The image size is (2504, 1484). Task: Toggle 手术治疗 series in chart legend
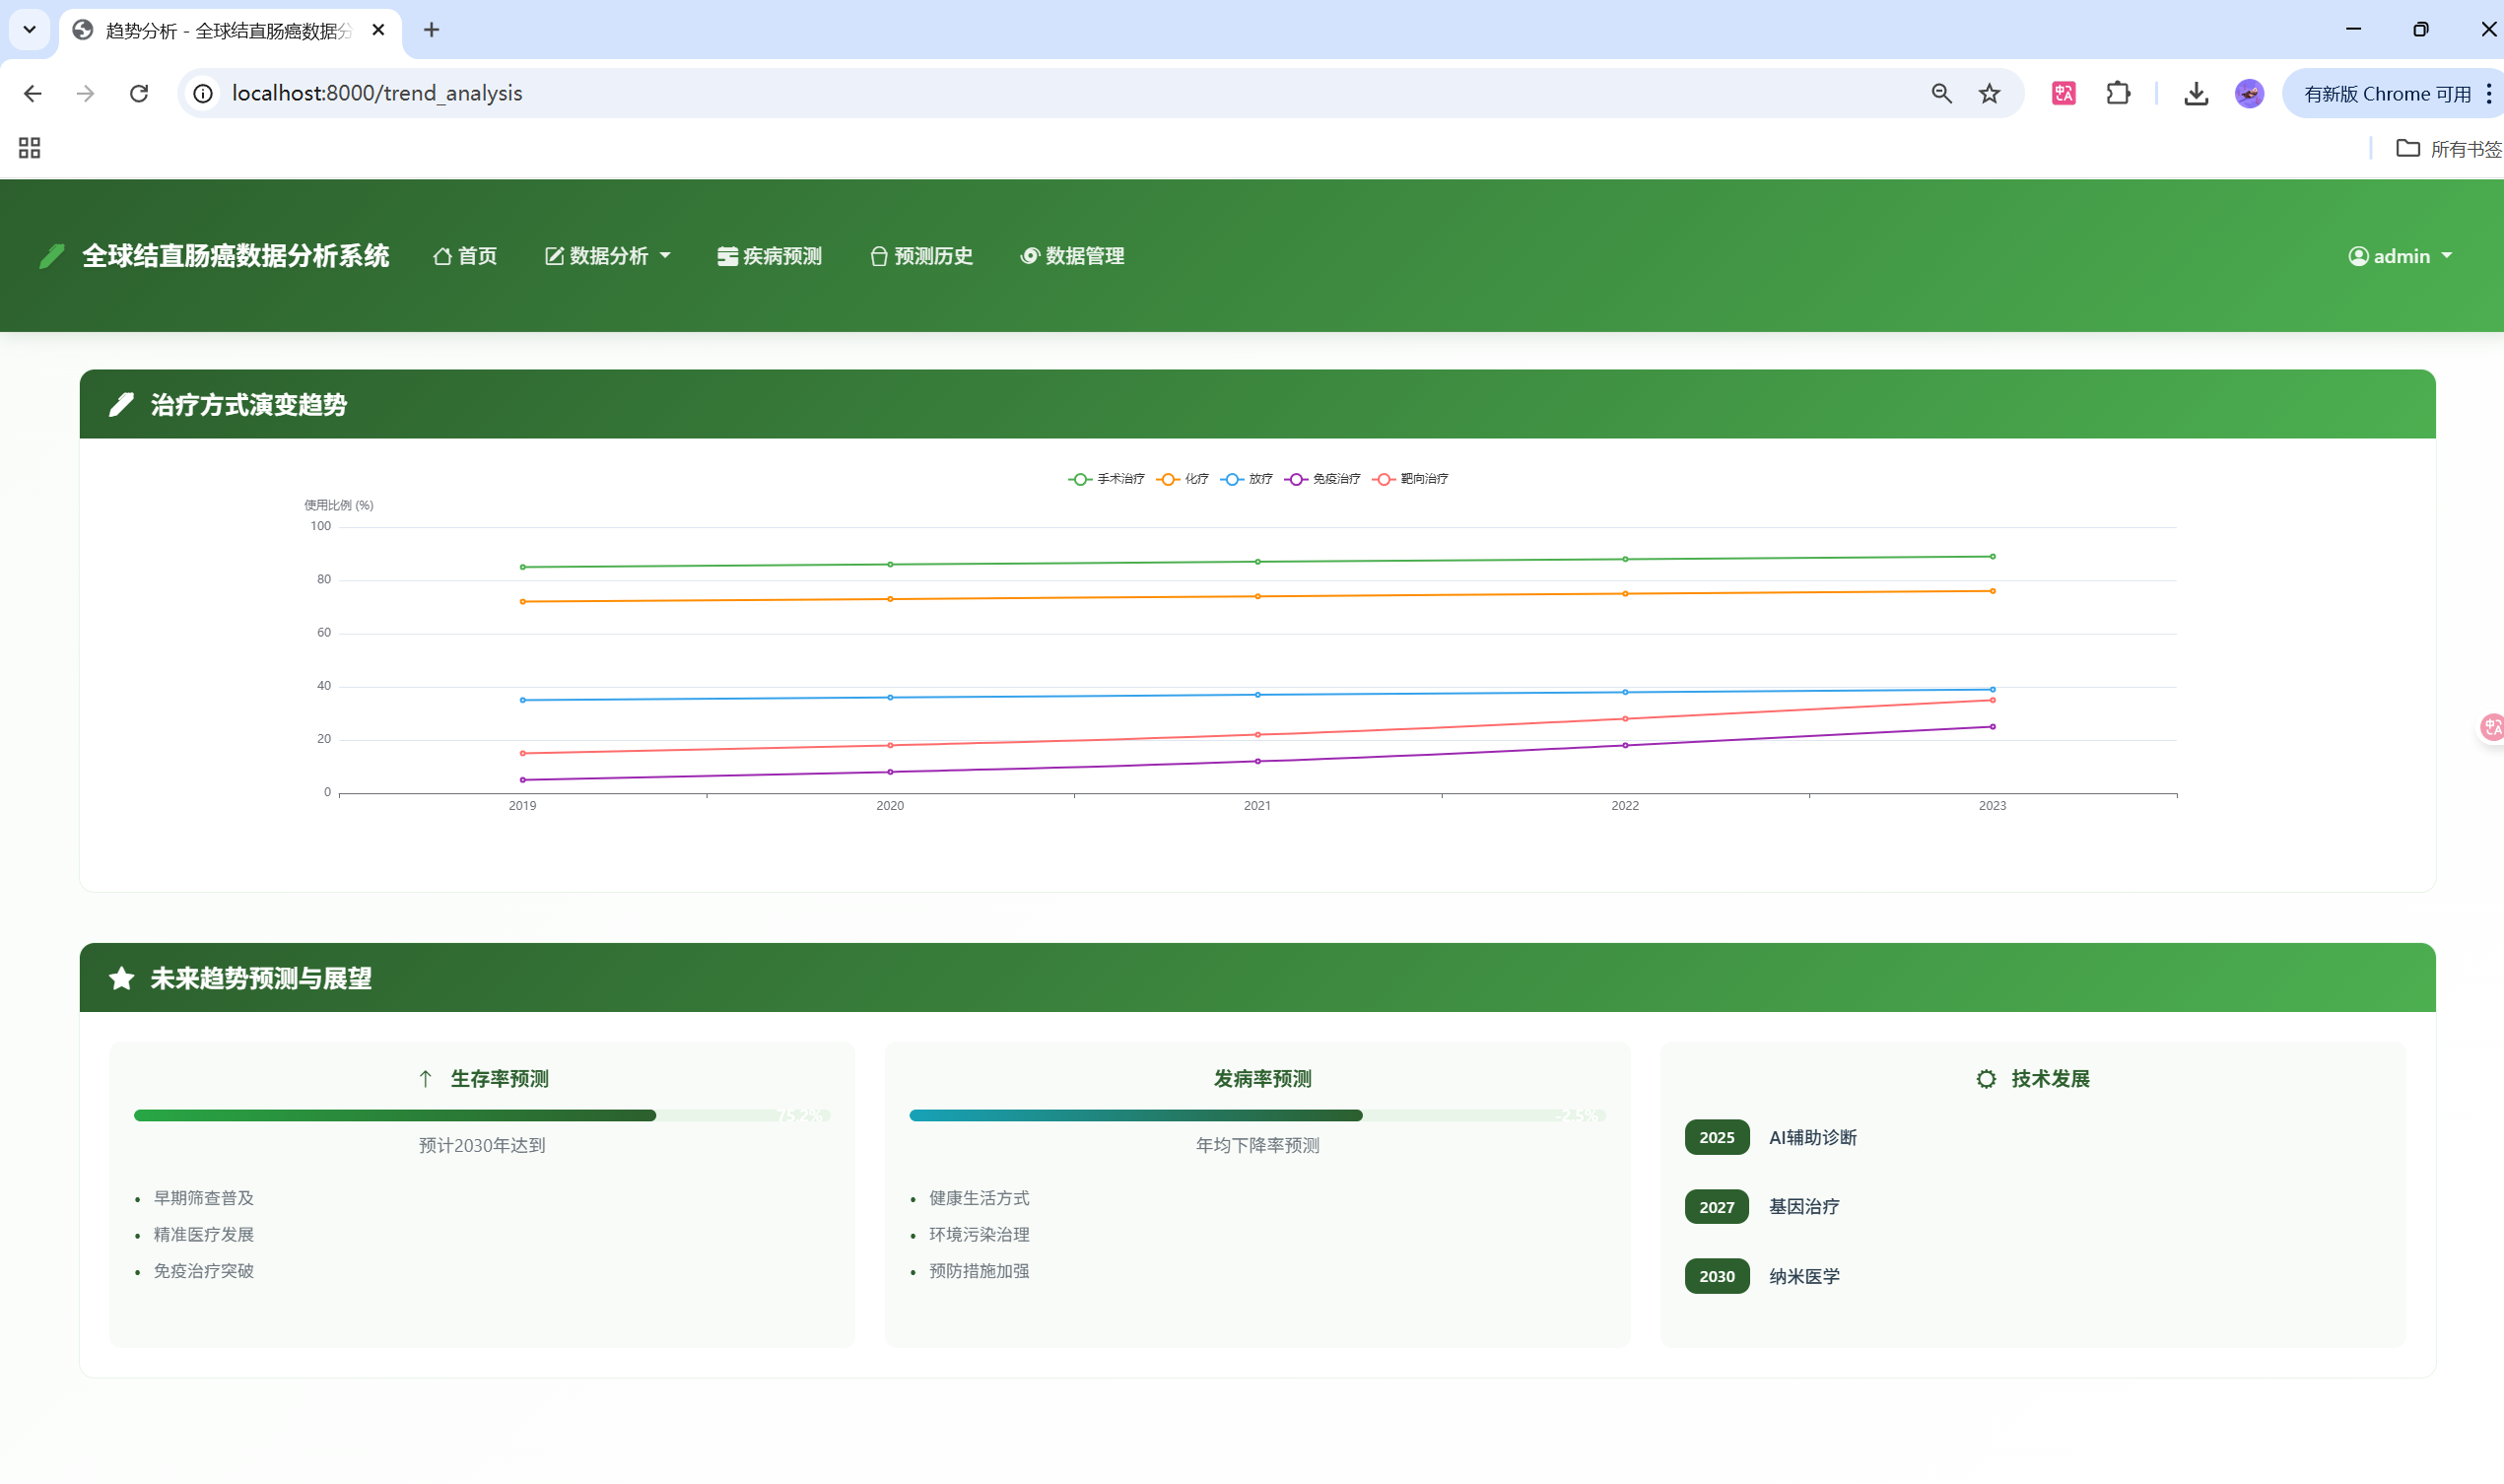pyautogui.click(x=1106, y=479)
